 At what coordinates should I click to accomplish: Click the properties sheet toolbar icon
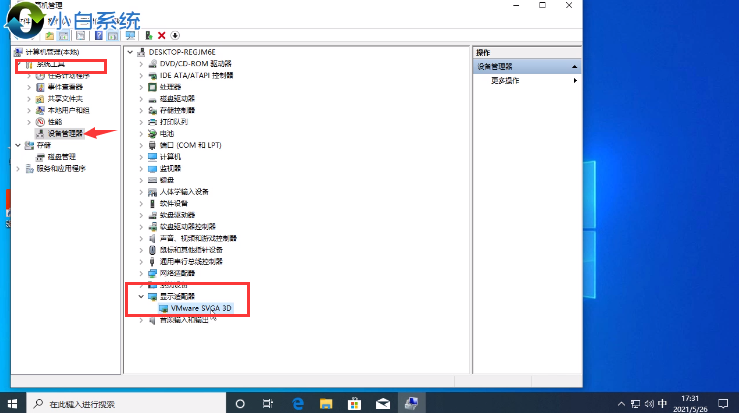(81, 35)
